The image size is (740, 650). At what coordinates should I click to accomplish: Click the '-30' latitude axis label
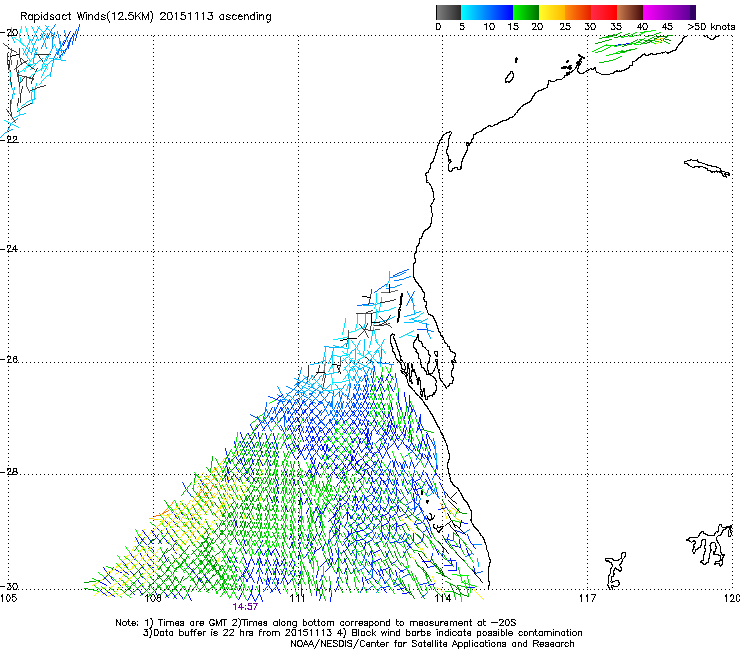tap(10, 586)
